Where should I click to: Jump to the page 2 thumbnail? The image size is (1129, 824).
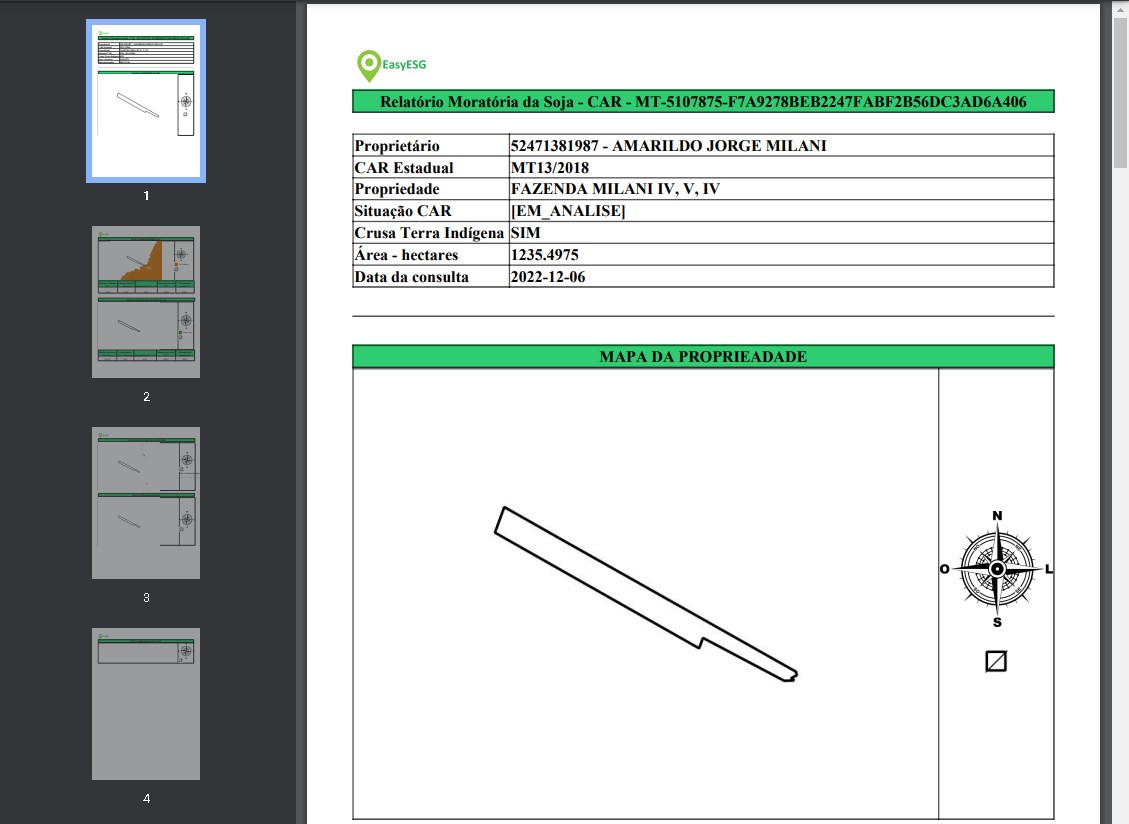[x=146, y=301]
